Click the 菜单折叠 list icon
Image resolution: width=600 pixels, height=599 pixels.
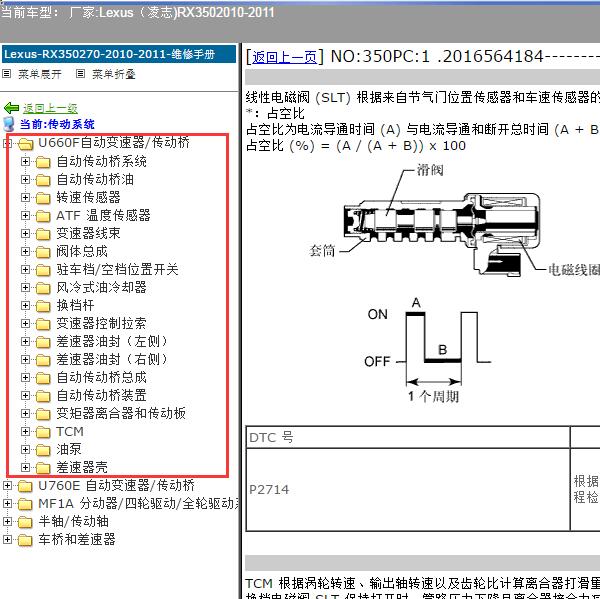80,73
